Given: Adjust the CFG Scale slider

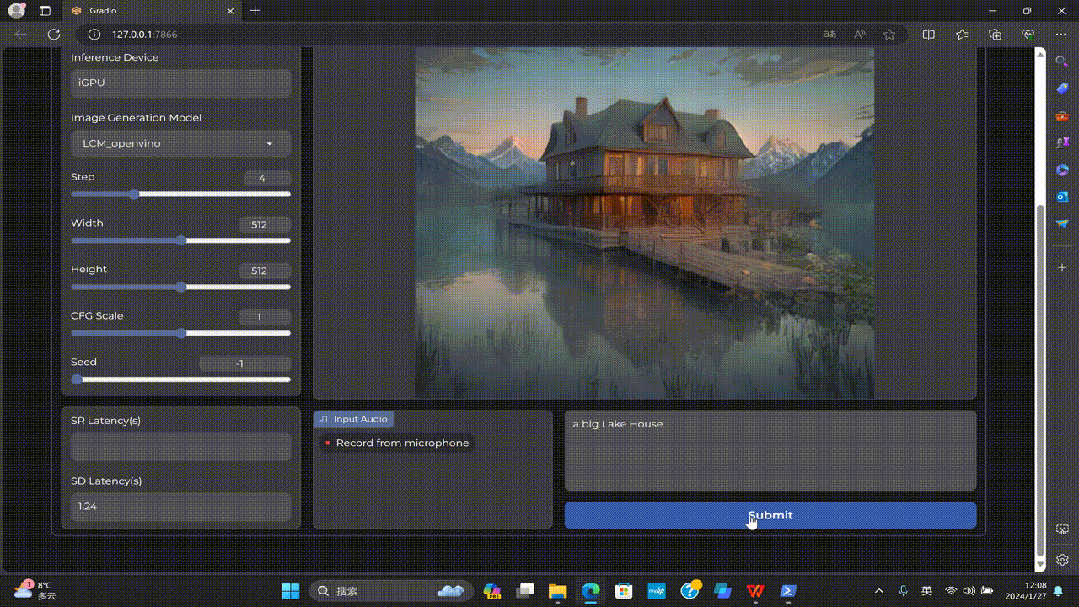Looking at the screenshot, I should tap(181, 333).
